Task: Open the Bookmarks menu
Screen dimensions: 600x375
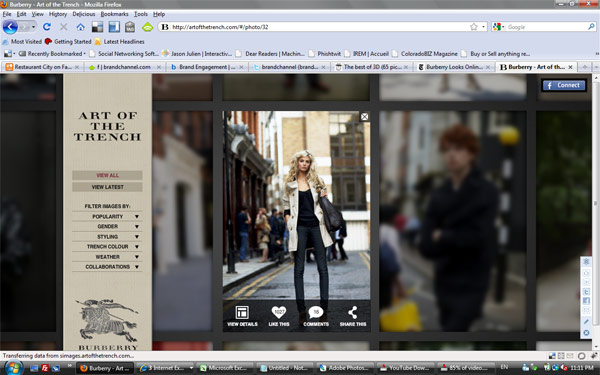Action: (x=114, y=14)
